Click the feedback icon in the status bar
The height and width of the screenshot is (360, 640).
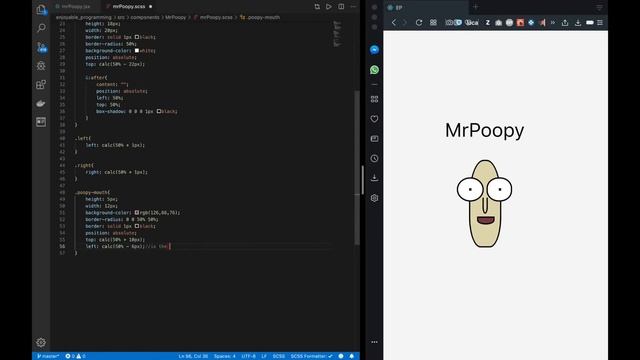coord(341,356)
